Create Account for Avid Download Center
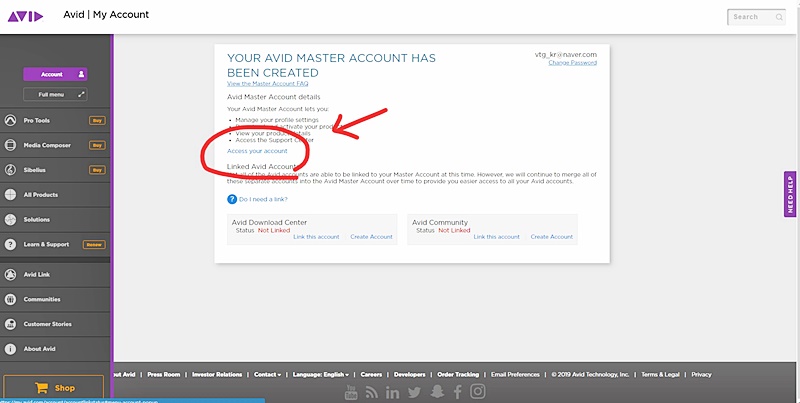800x403 pixels. [371, 237]
